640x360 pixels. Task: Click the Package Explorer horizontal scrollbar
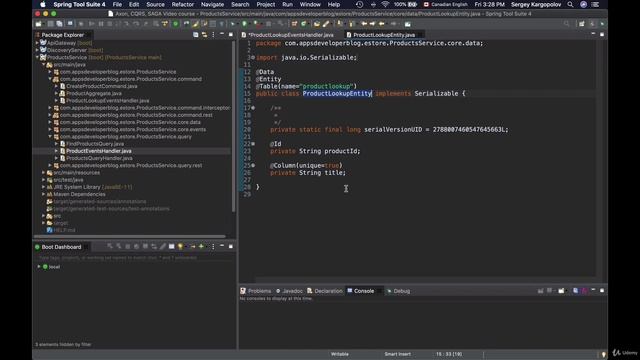pyautogui.click(x=130, y=236)
